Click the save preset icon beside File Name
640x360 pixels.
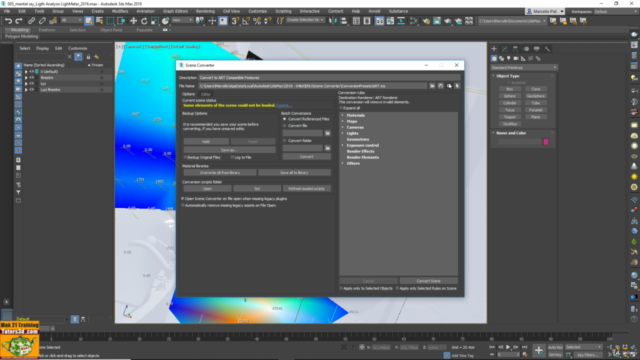click(441, 86)
